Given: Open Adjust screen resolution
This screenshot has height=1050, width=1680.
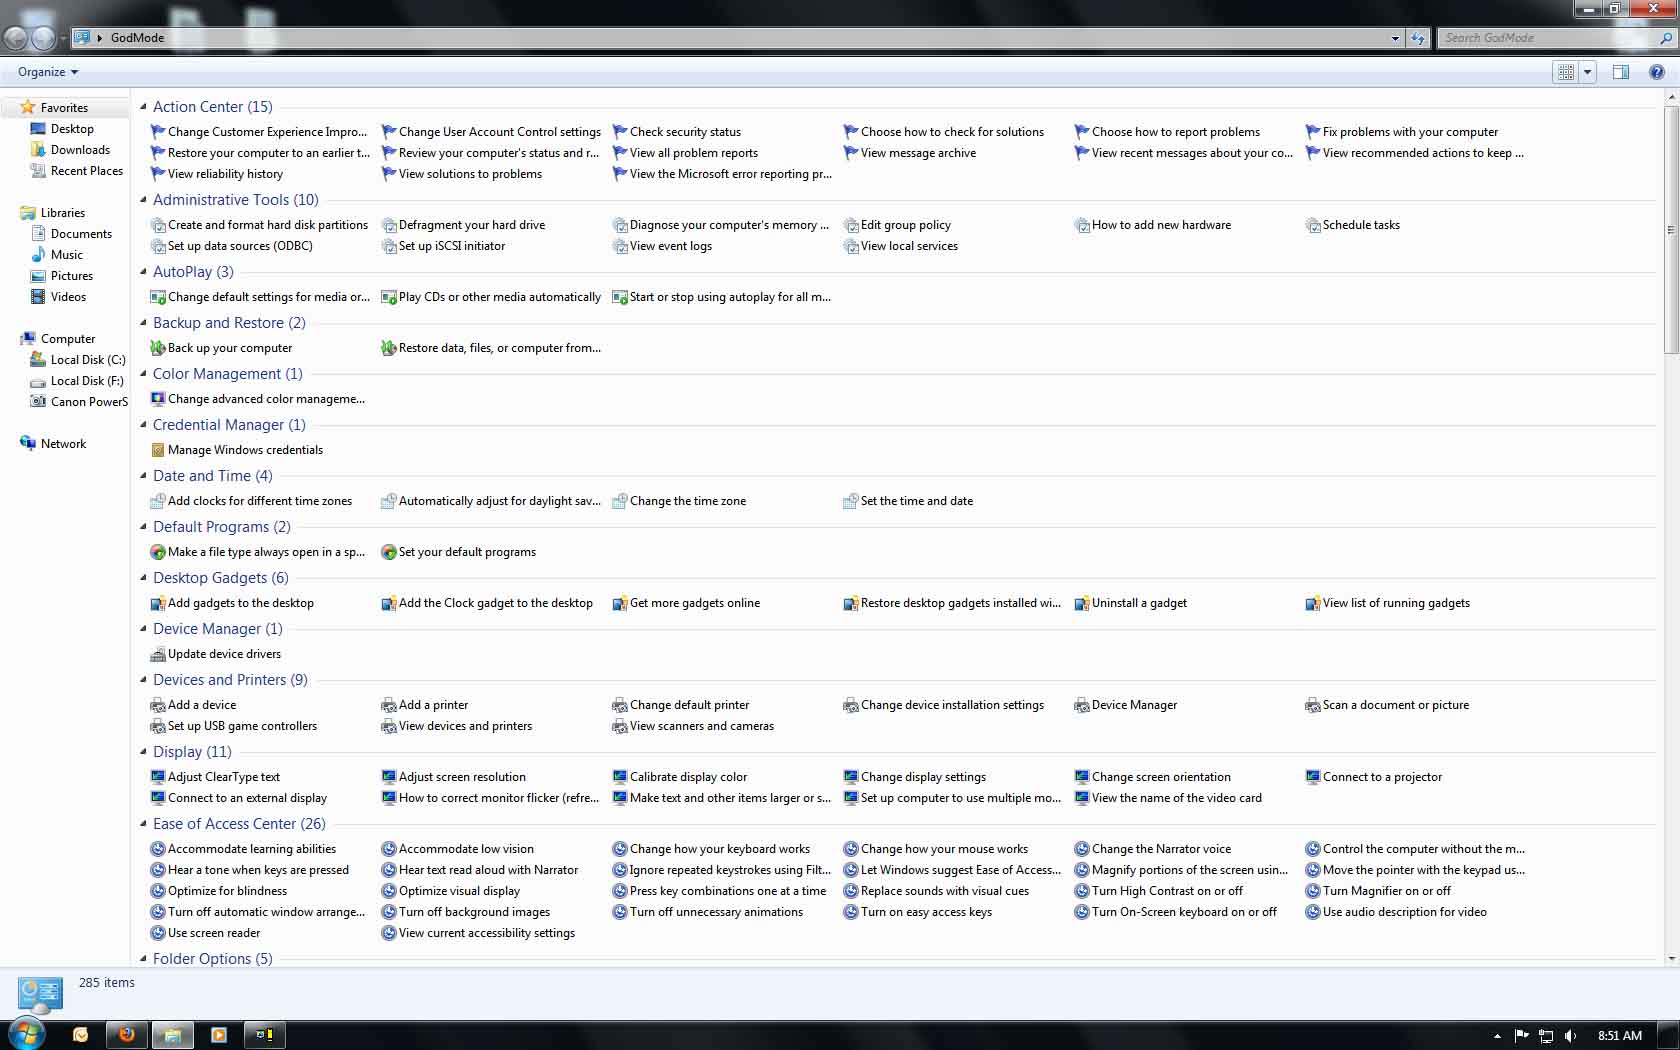Looking at the screenshot, I should [462, 777].
